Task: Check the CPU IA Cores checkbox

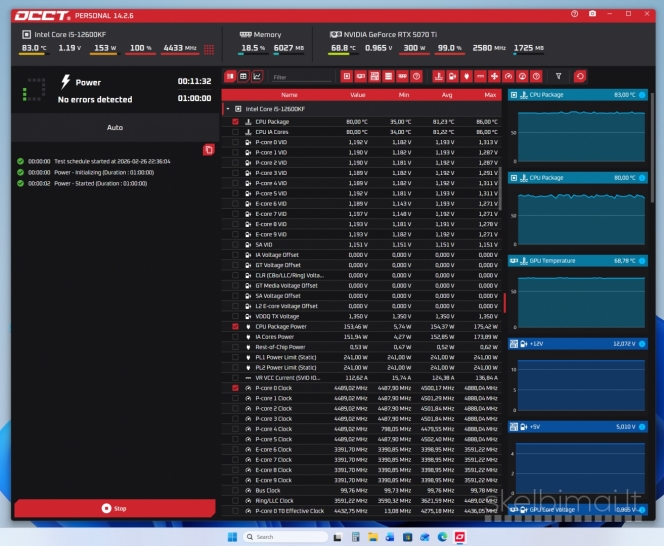Action: pyautogui.click(x=235, y=132)
